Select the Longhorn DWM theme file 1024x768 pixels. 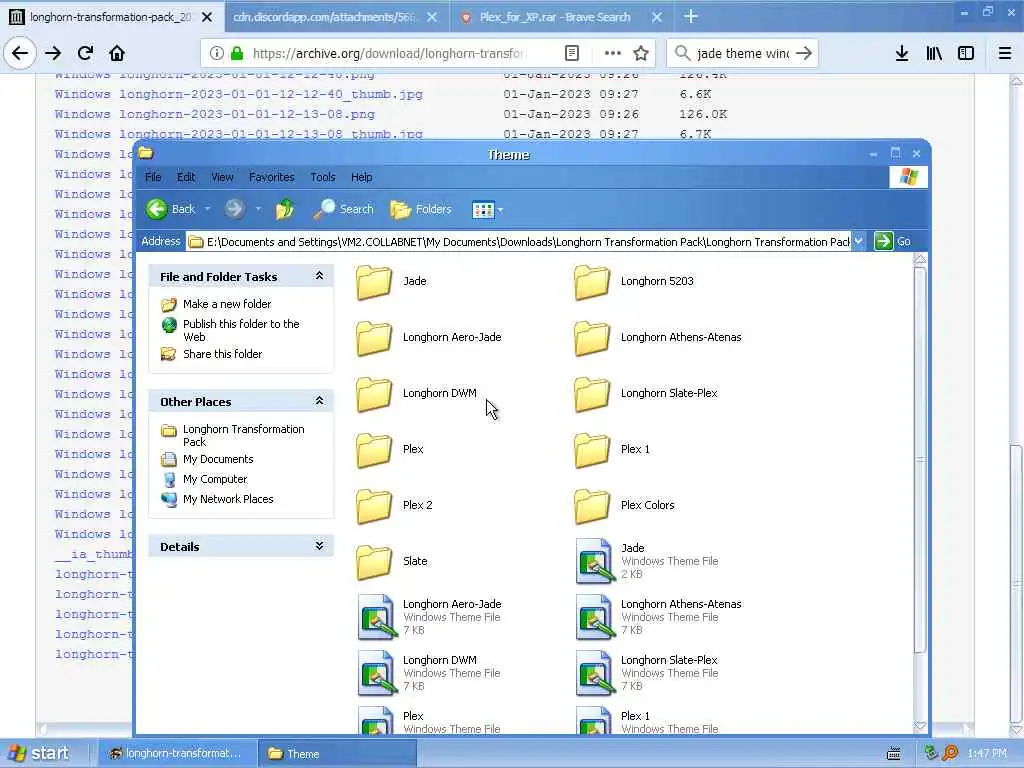(x=428, y=673)
